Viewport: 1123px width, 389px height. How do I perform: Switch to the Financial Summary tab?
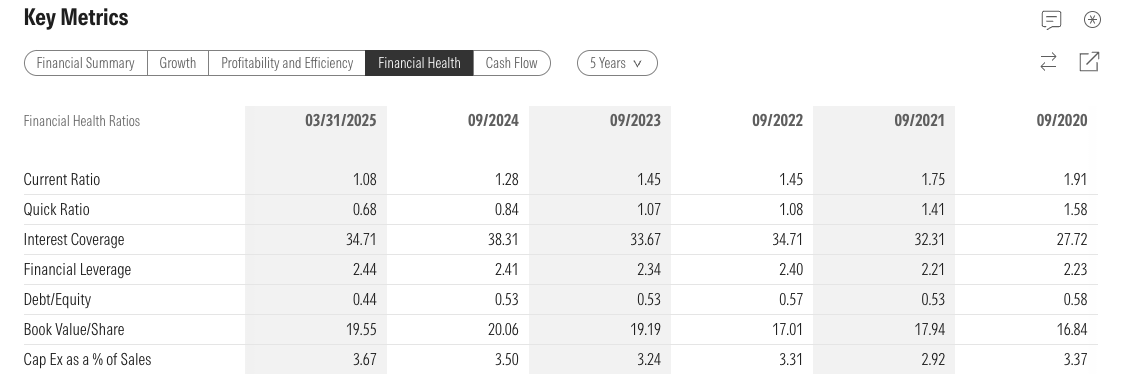point(85,63)
